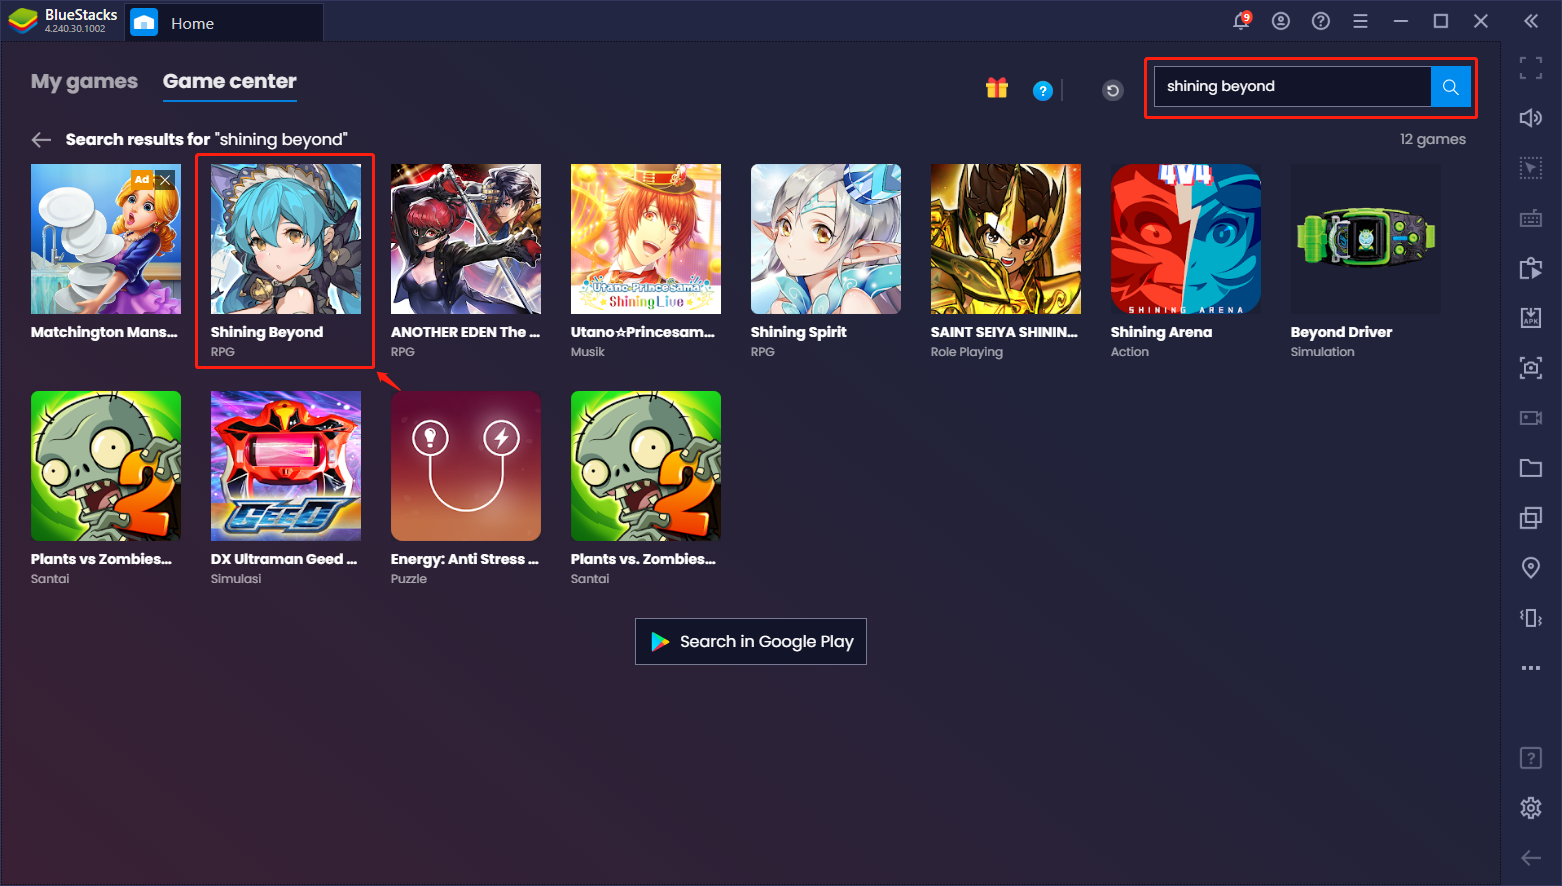Click the Install APK icon in sidebar
1562x886 pixels.
pos(1531,318)
